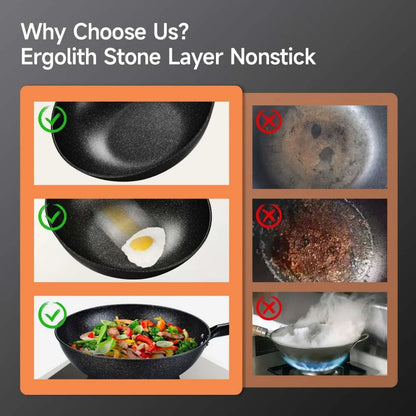416x416 pixels.
Task: Open the vegetable stir-fry wok photo
Action: coord(132,337)
